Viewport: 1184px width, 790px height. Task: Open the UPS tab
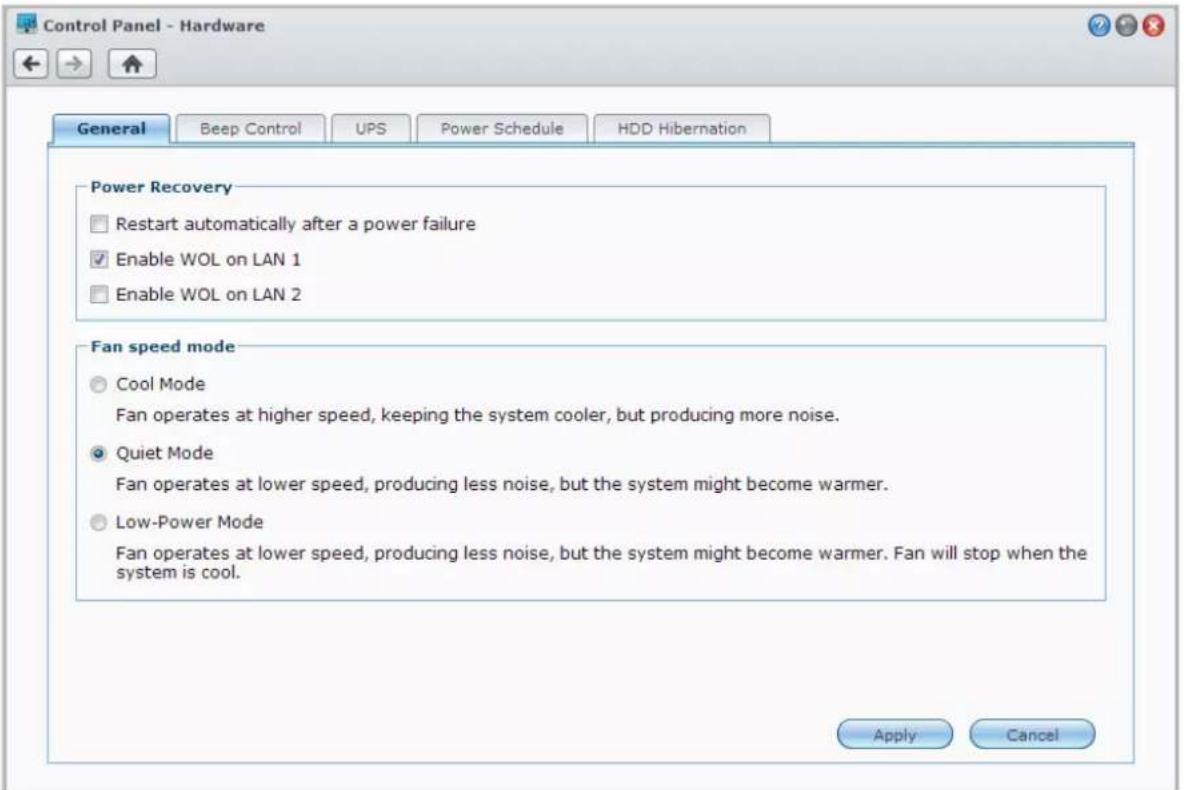[x=371, y=128]
